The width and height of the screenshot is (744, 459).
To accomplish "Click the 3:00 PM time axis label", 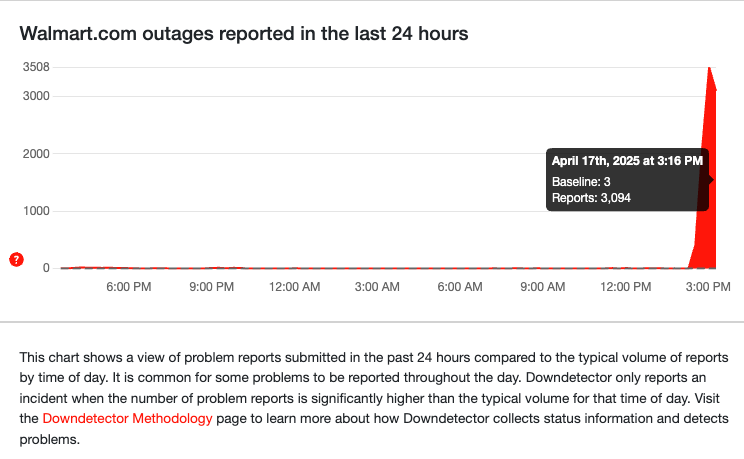I will (x=707, y=287).
